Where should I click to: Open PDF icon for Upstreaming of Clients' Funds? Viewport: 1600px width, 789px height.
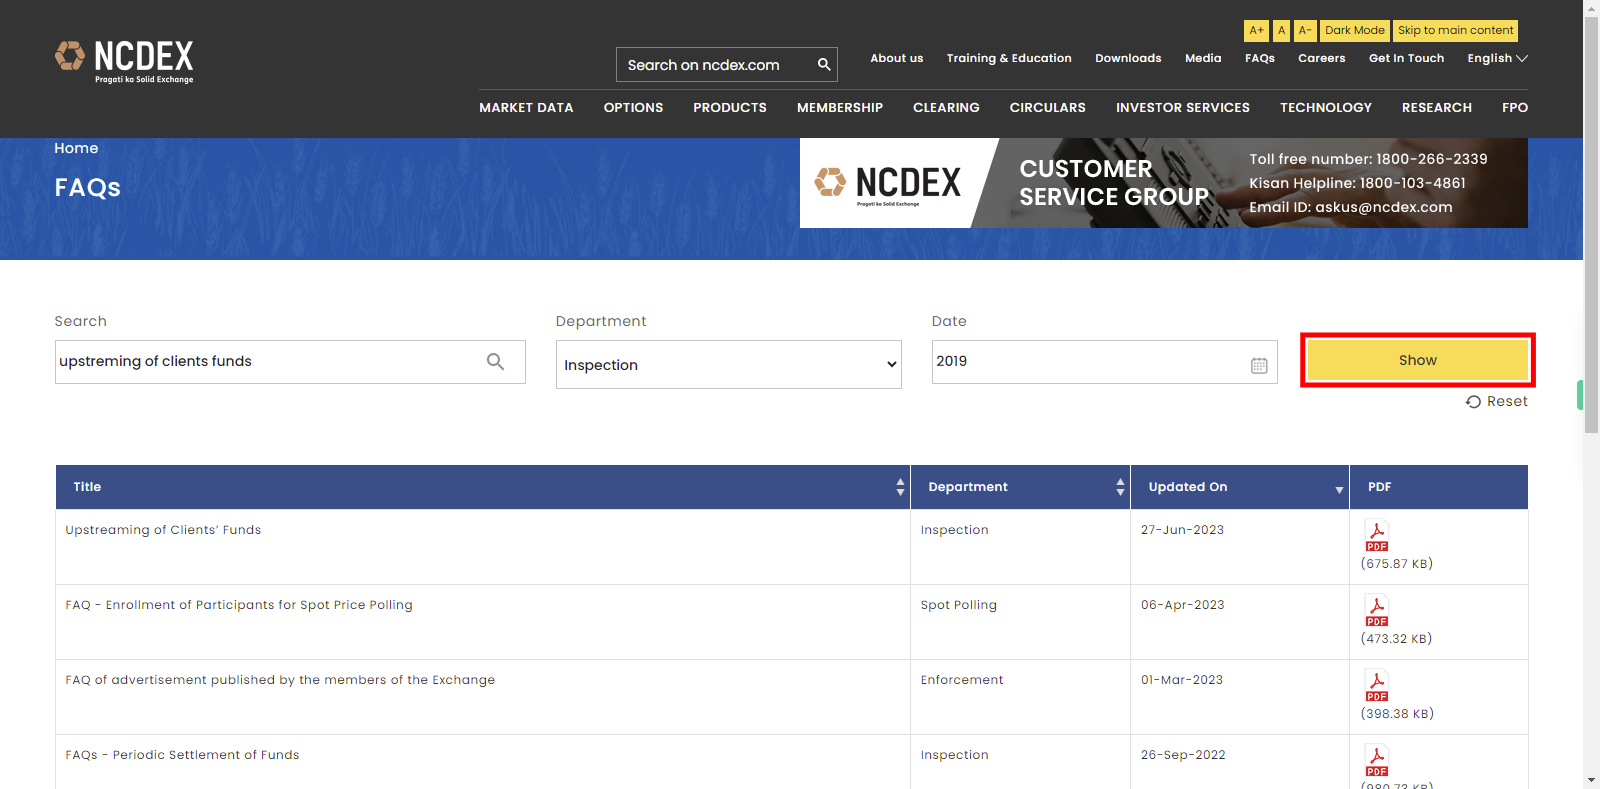(x=1377, y=536)
